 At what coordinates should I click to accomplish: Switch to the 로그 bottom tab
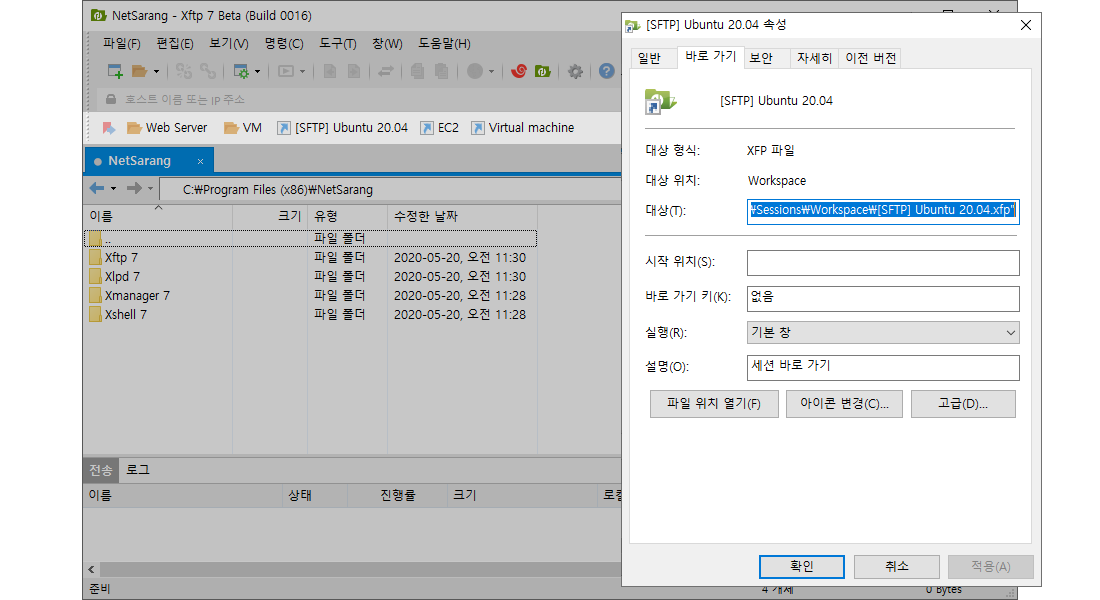click(138, 470)
